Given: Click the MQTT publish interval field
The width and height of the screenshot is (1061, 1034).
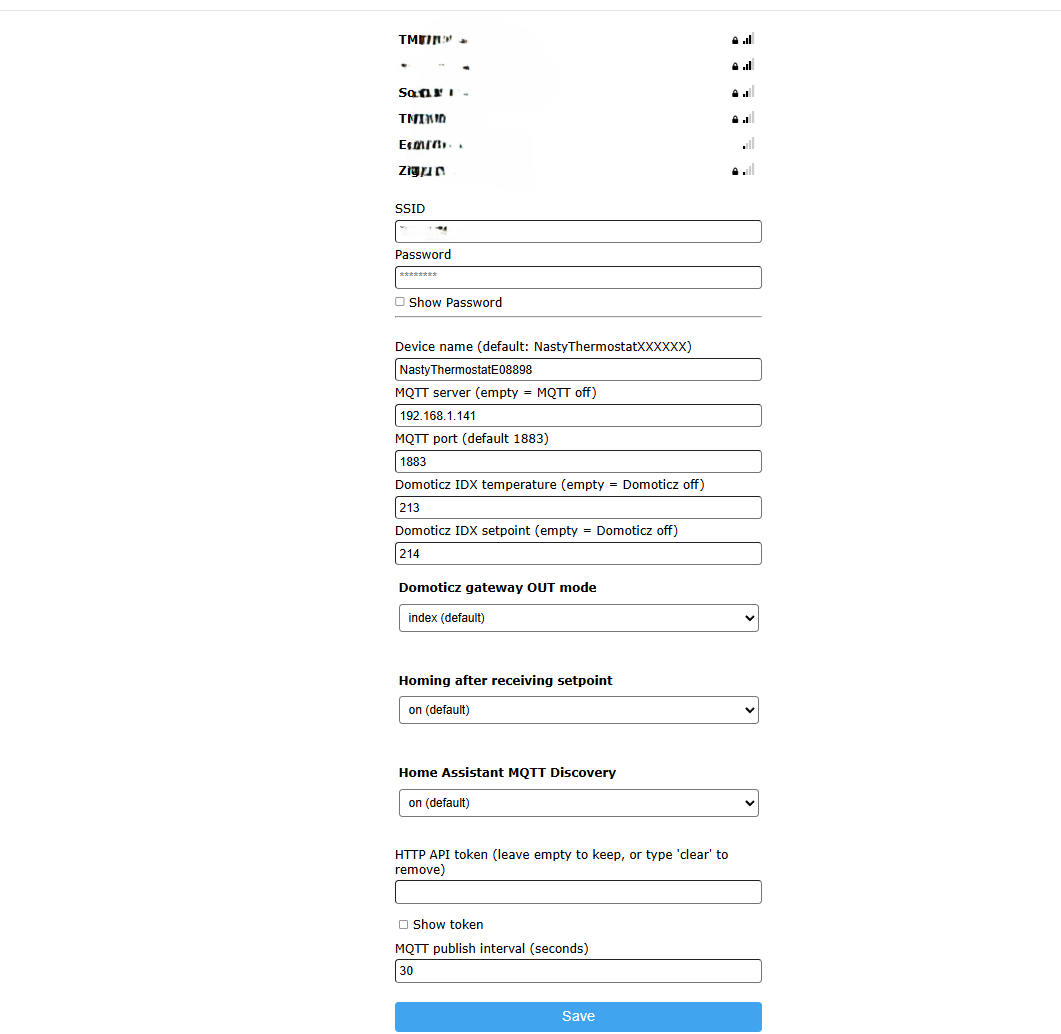Looking at the screenshot, I should pyautogui.click(x=578, y=970).
